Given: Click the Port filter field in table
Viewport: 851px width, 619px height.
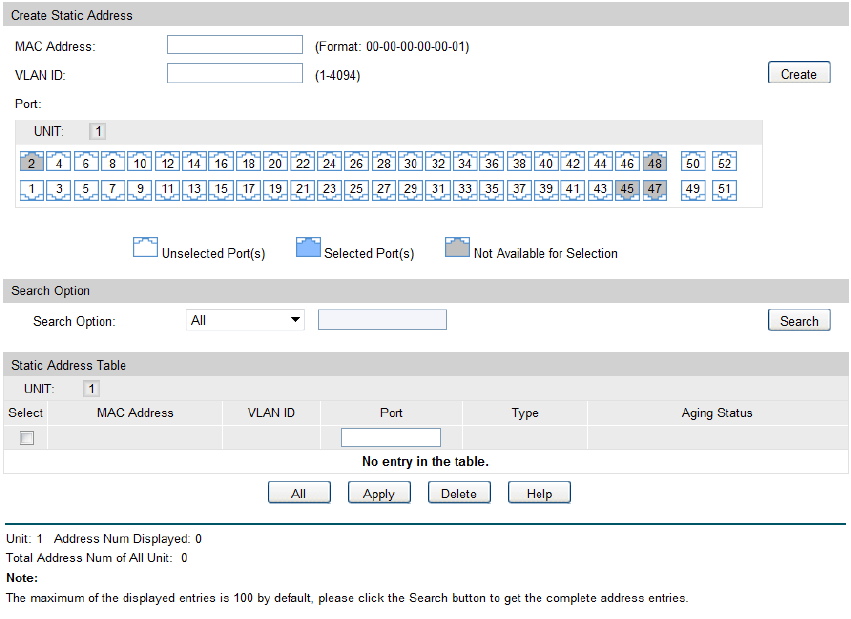Looking at the screenshot, I should [x=391, y=437].
